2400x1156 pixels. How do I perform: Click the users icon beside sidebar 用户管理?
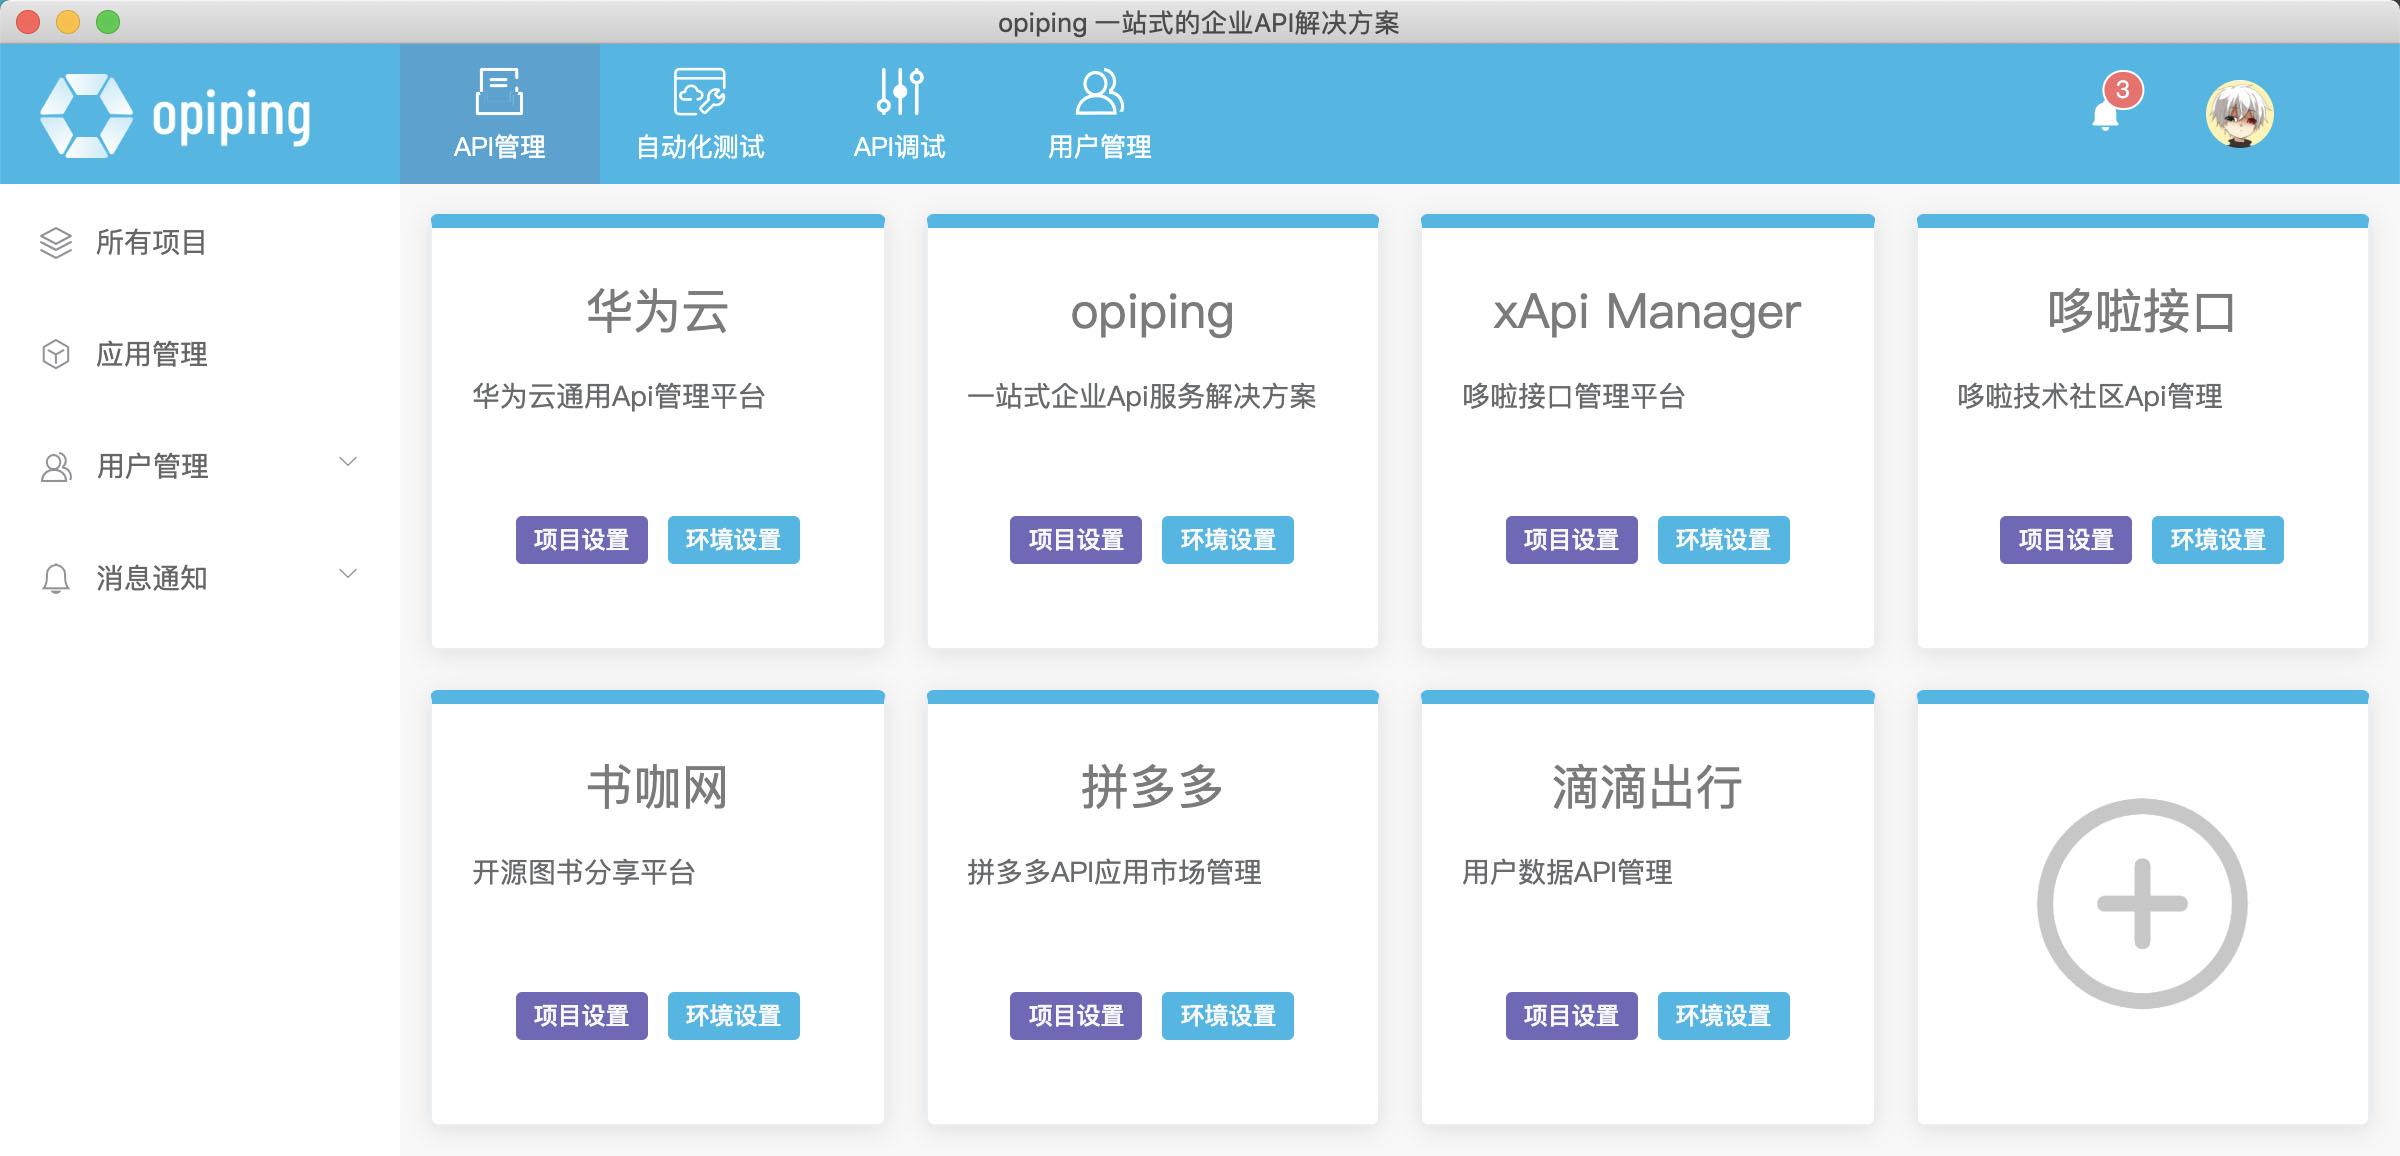point(56,466)
